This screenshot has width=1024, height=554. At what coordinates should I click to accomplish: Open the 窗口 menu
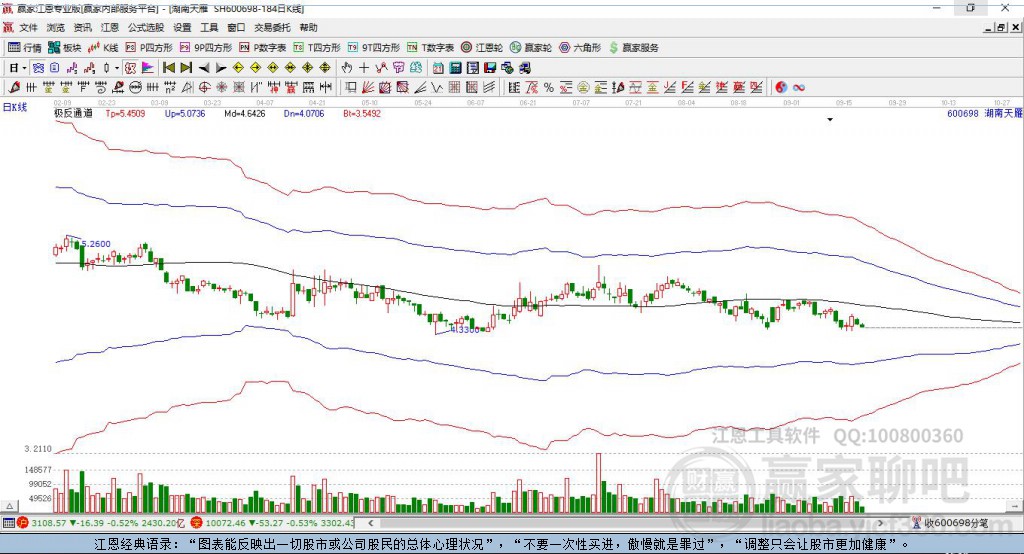tap(236, 27)
